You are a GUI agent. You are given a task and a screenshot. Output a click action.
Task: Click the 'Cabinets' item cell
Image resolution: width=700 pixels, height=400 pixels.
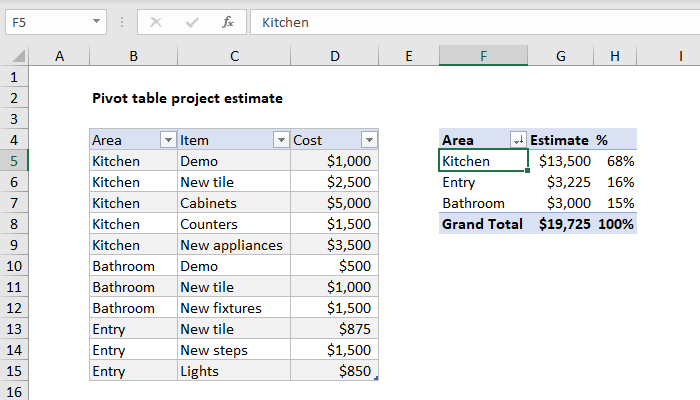[x=234, y=203]
